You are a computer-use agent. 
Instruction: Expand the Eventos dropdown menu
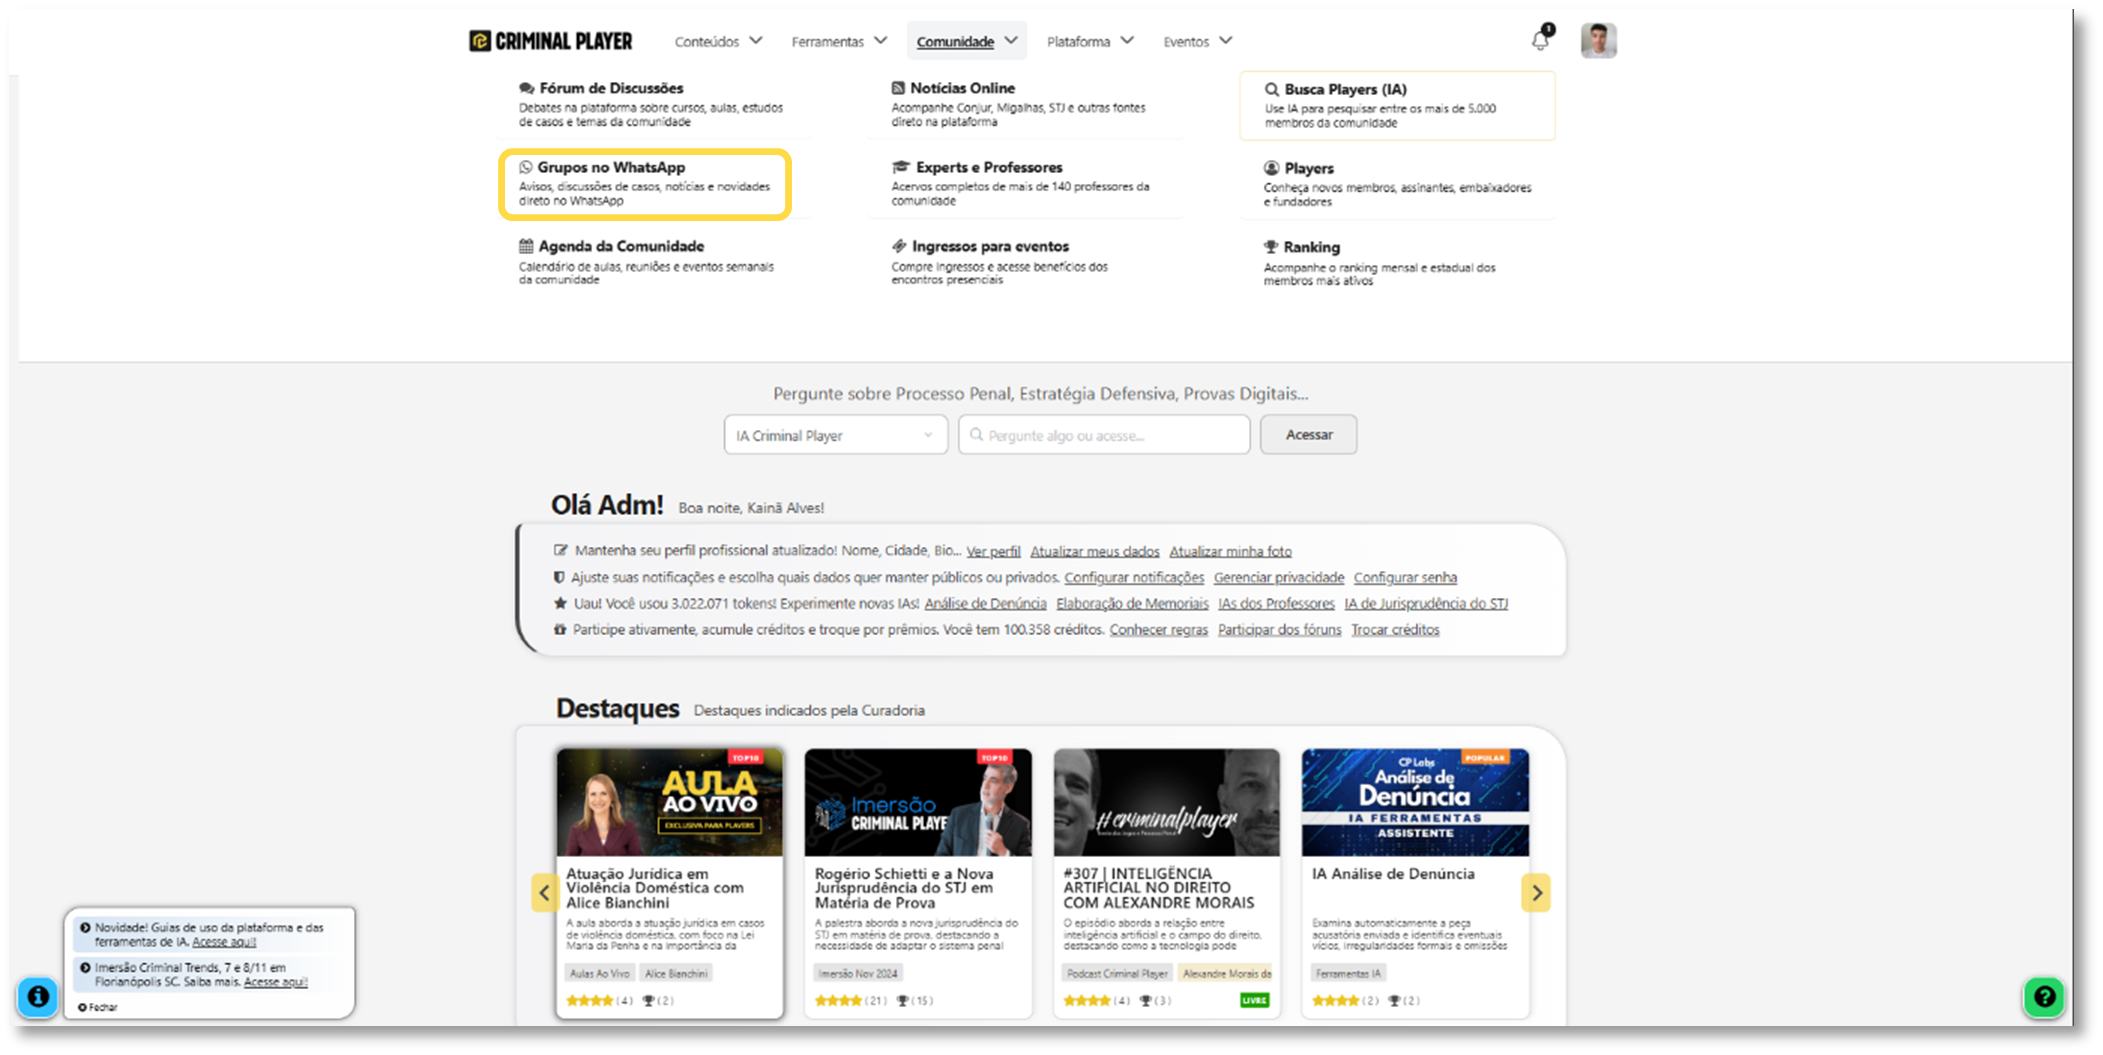pyautogui.click(x=1197, y=41)
